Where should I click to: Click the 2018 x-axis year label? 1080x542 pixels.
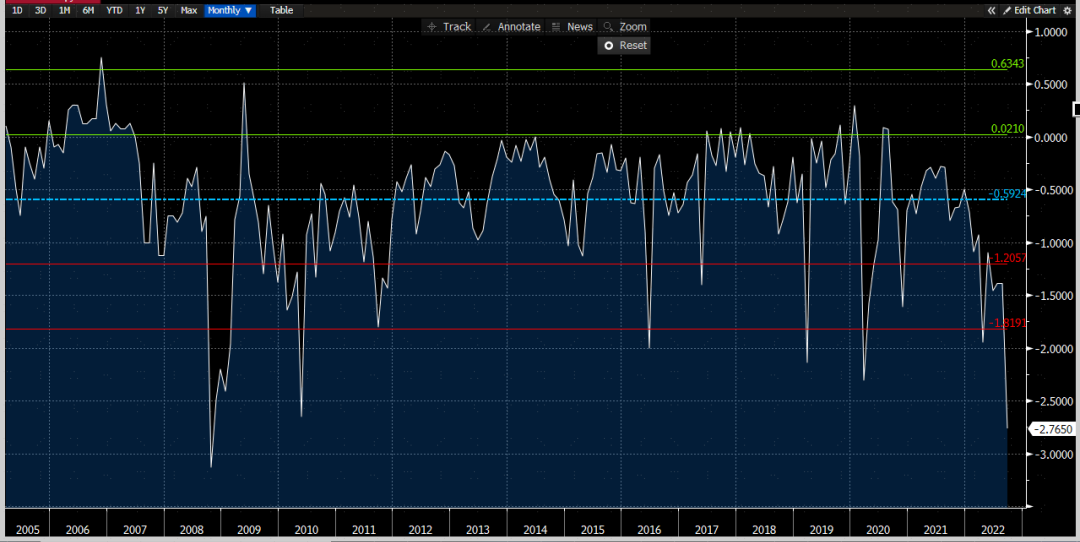click(764, 530)
